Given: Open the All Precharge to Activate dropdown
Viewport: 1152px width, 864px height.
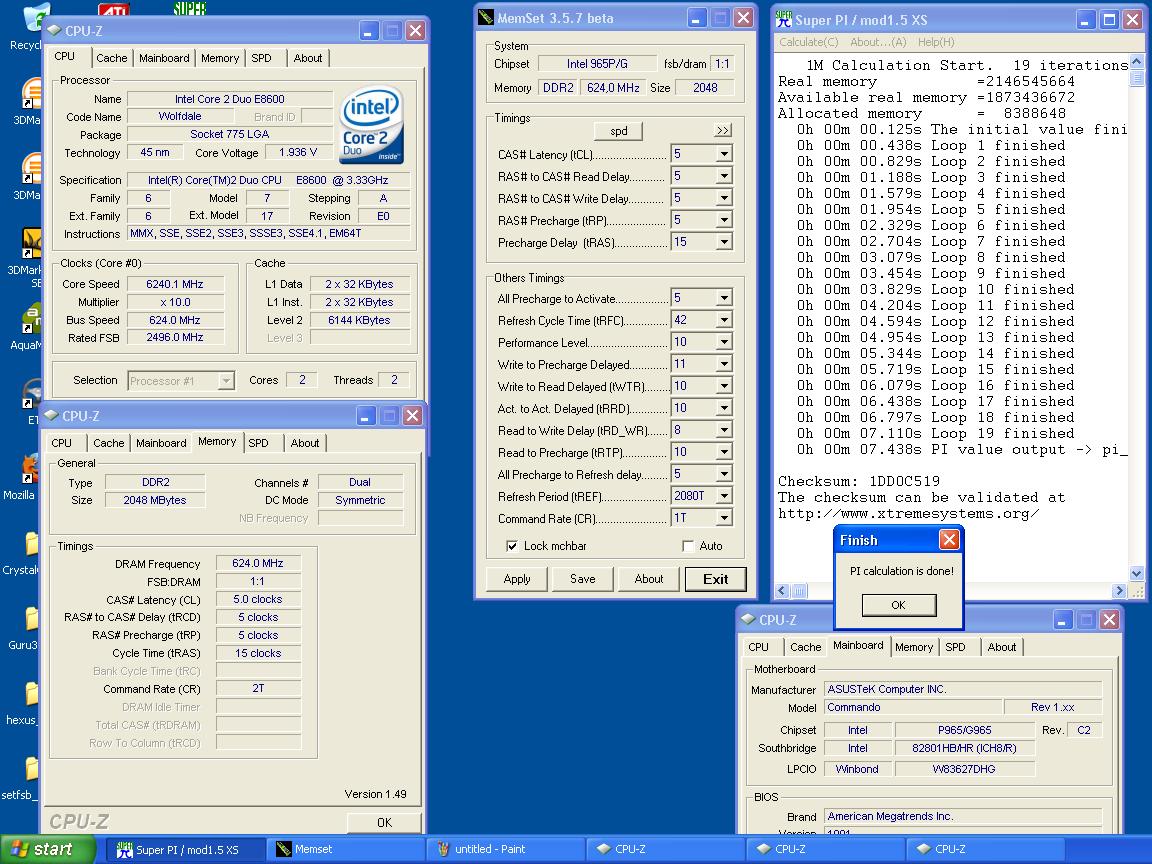Looking at the screenshot, I should 724,298.
